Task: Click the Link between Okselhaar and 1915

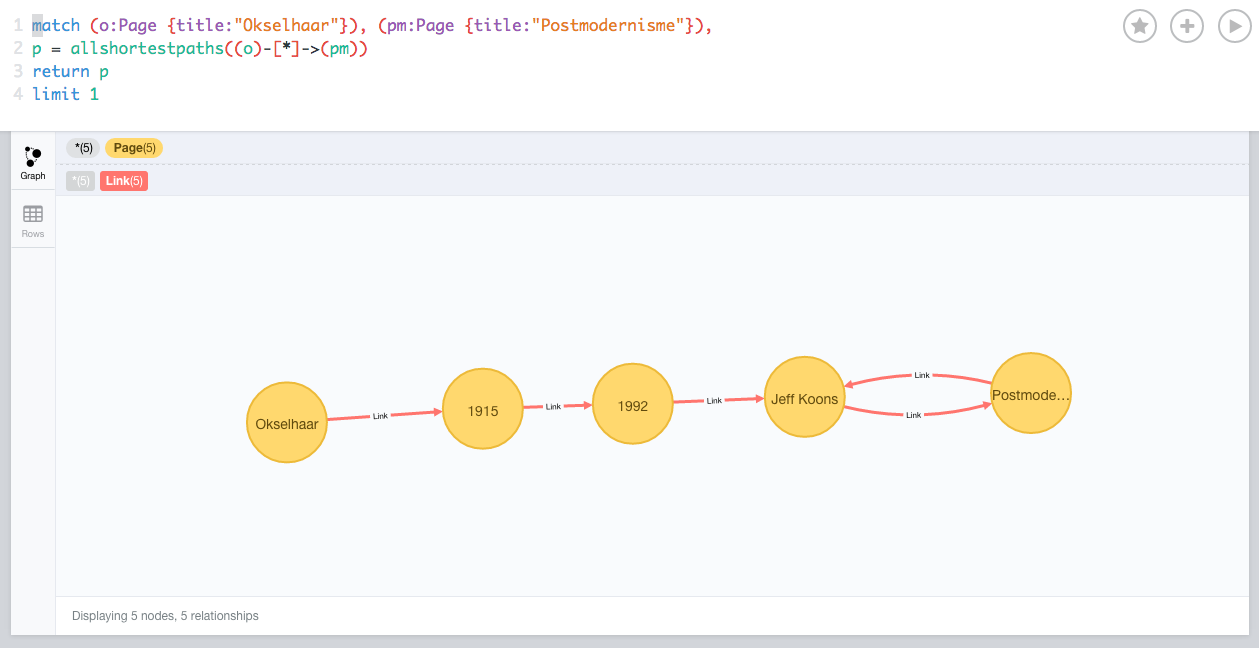Action: coord(380,416)
